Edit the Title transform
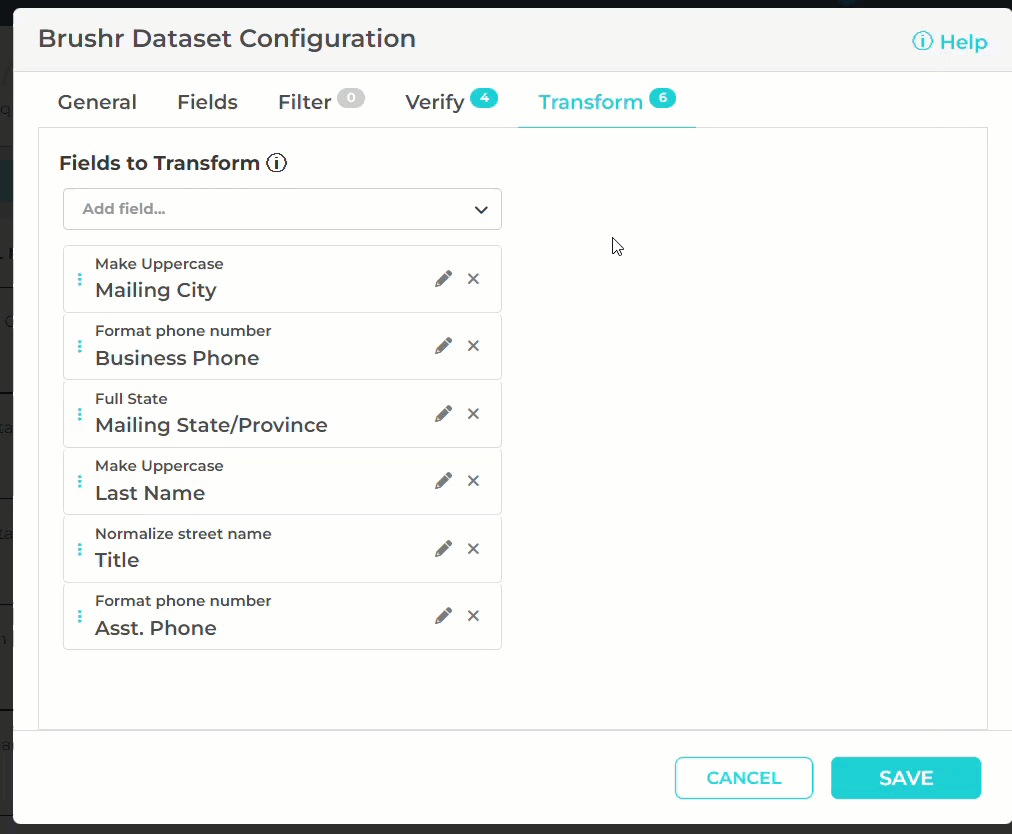This screenshot has width=1012, height=834. click(443, 549)
